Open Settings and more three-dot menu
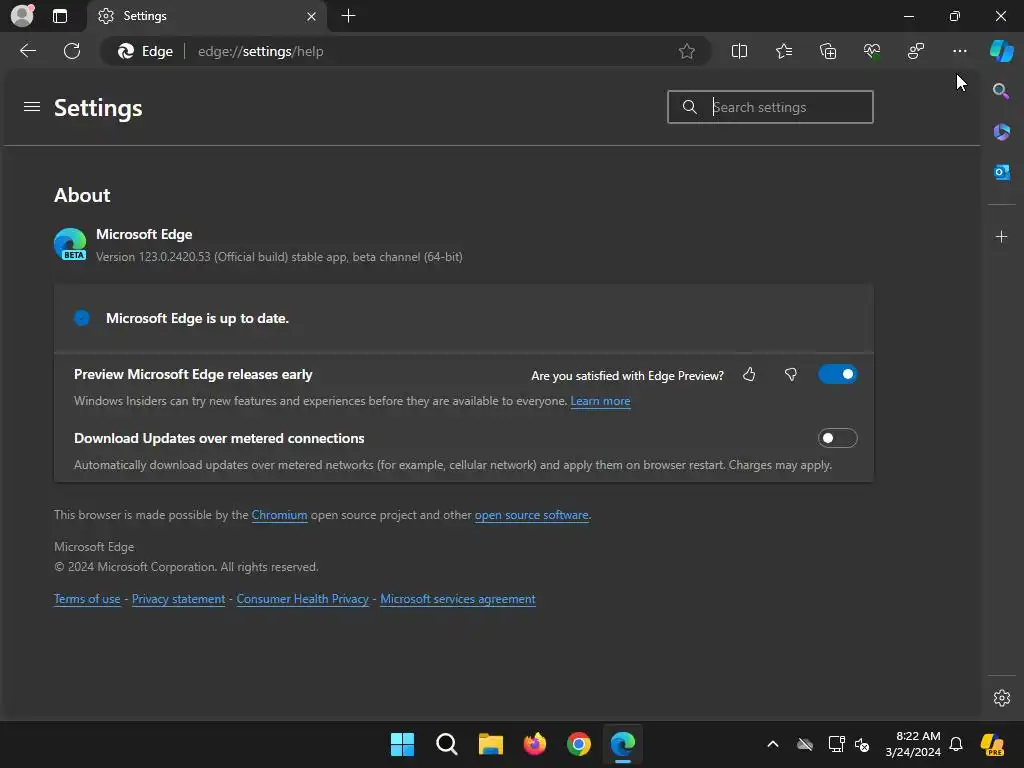The image size is (1024, 768). [x=959, y=51]
